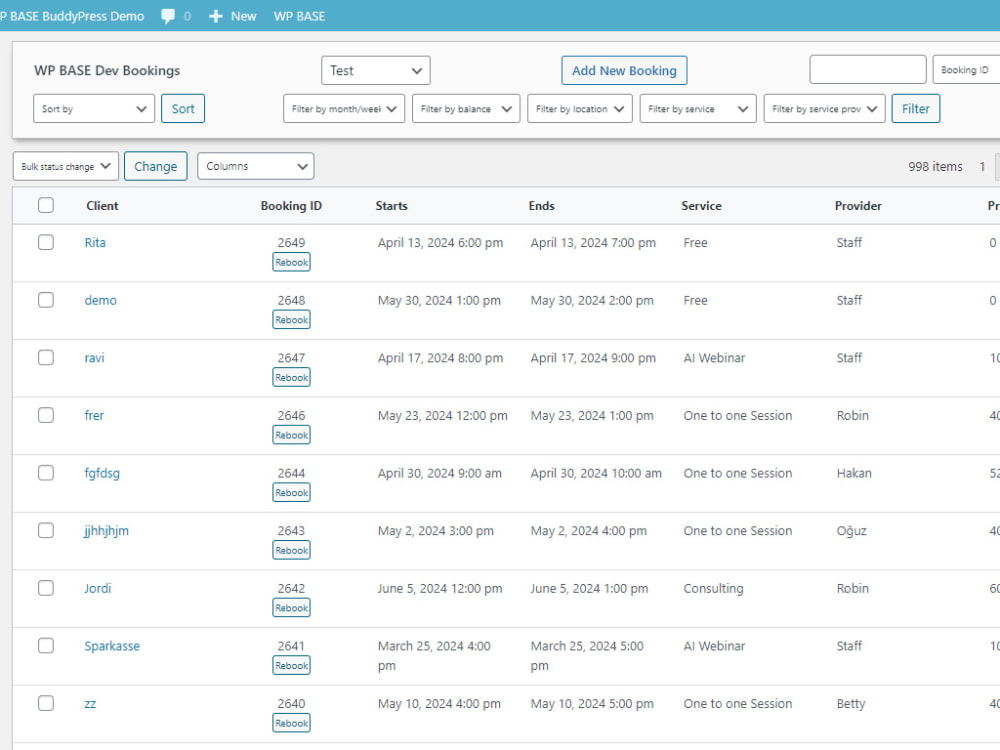The width and height of the screenshot is (1000, 750).
Task: Click Rebook for booking 2641
Action: point(291,665)
